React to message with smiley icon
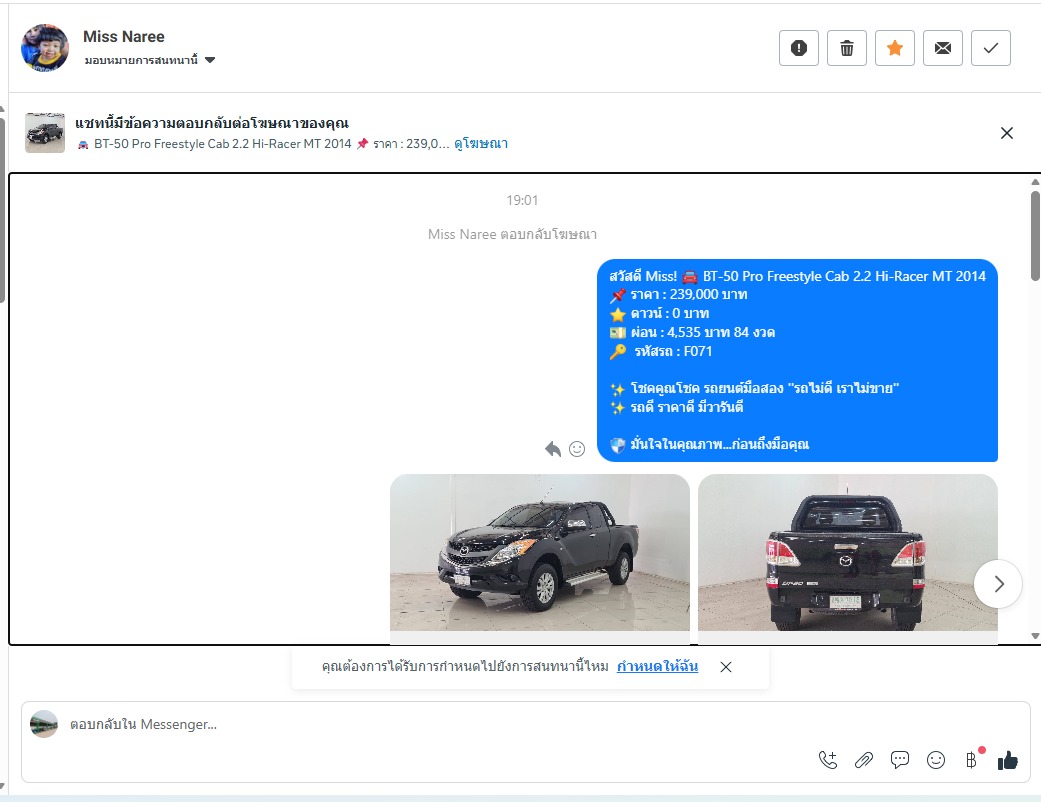This screenshot has width=1041, height=802. click(577, 449)
